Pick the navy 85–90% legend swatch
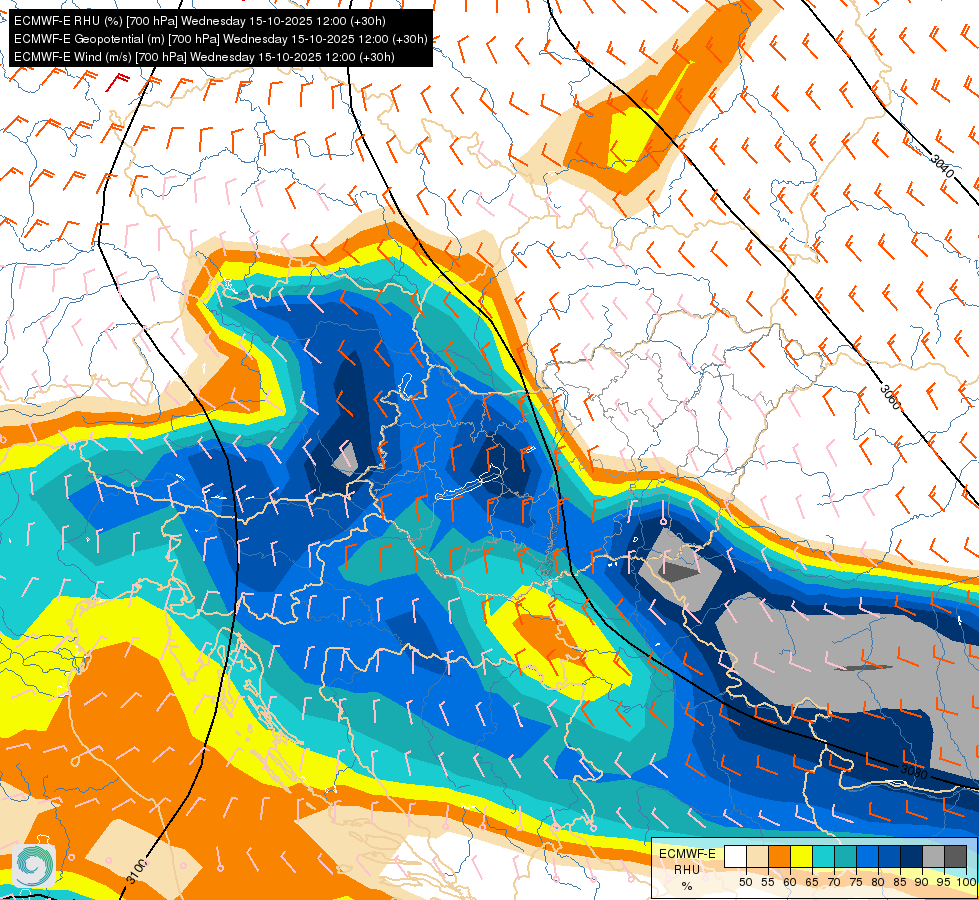 (912, 856)
